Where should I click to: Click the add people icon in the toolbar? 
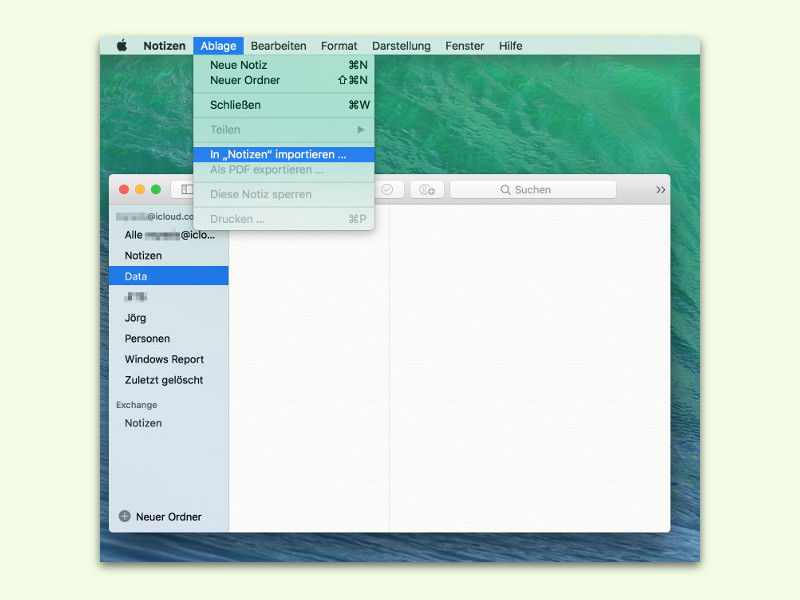coord(427,190)
